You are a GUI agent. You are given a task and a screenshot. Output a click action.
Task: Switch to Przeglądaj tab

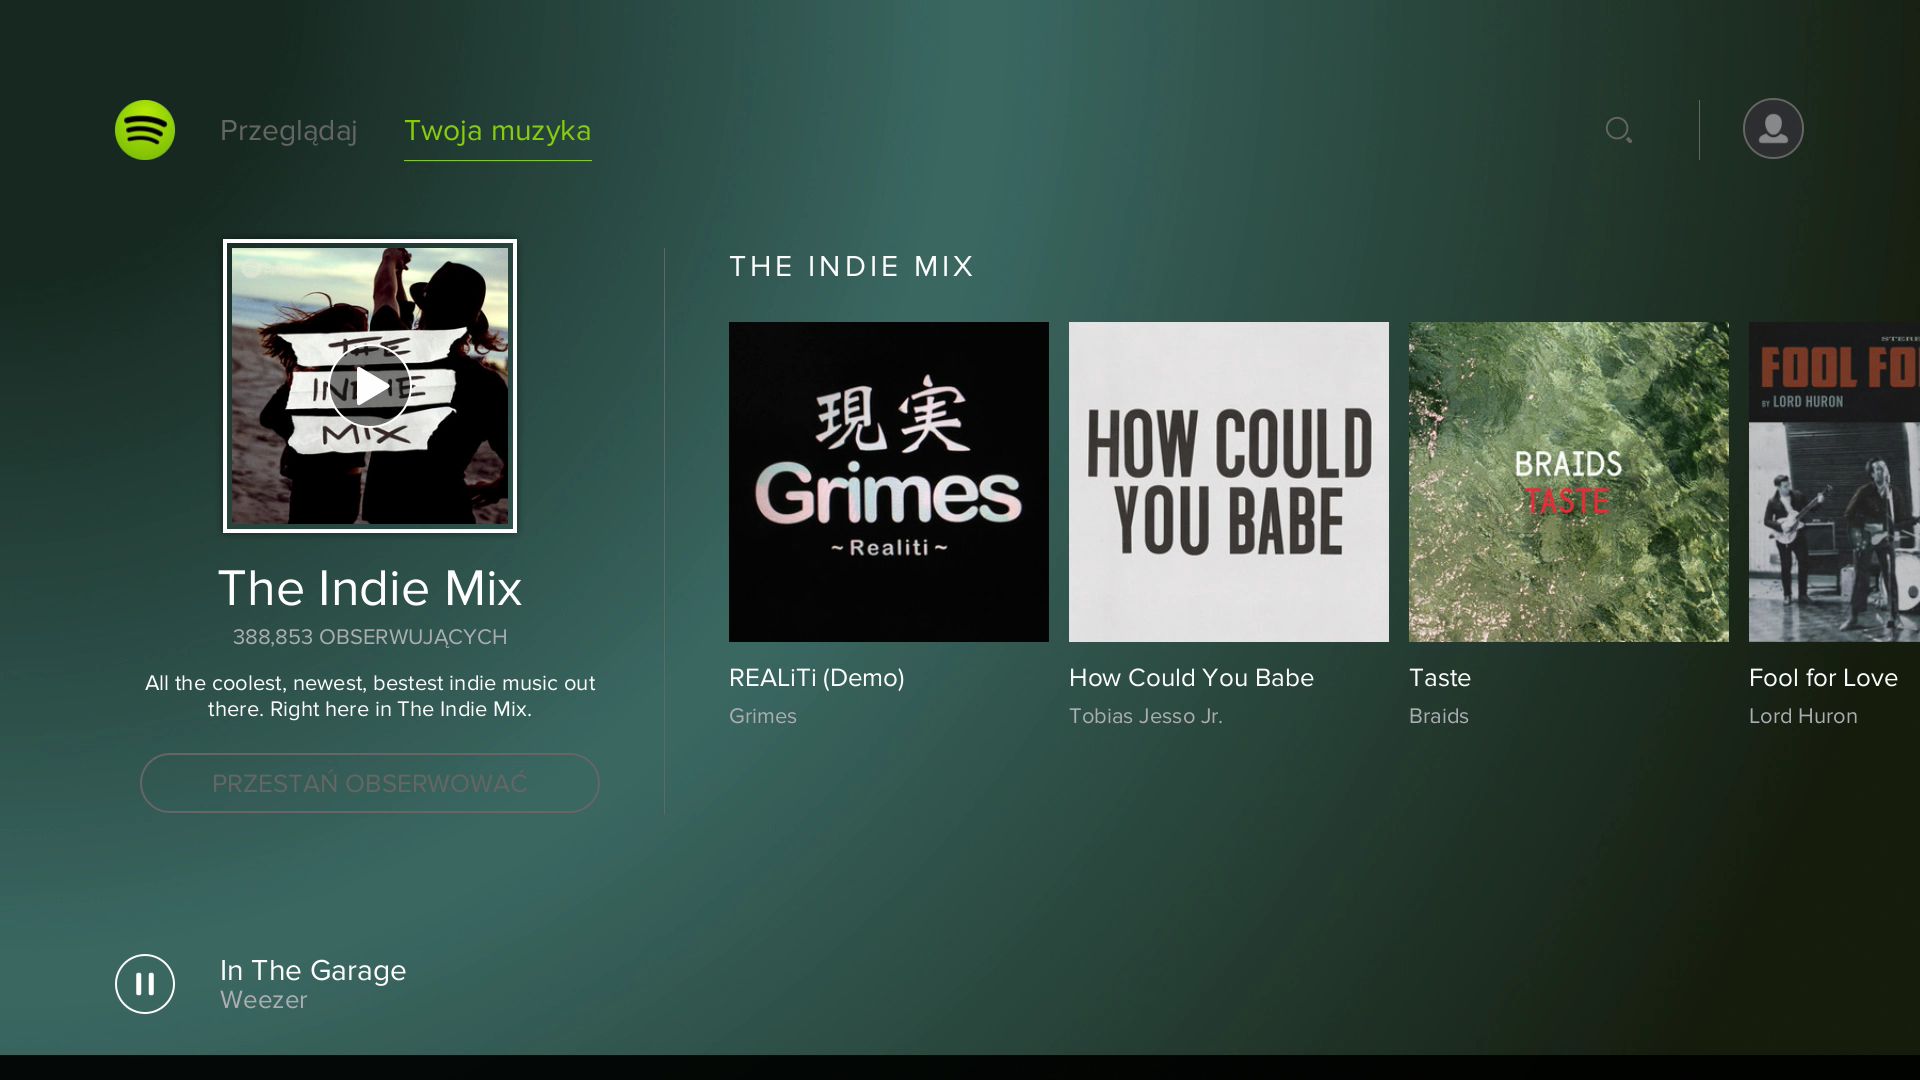(288, 130)
